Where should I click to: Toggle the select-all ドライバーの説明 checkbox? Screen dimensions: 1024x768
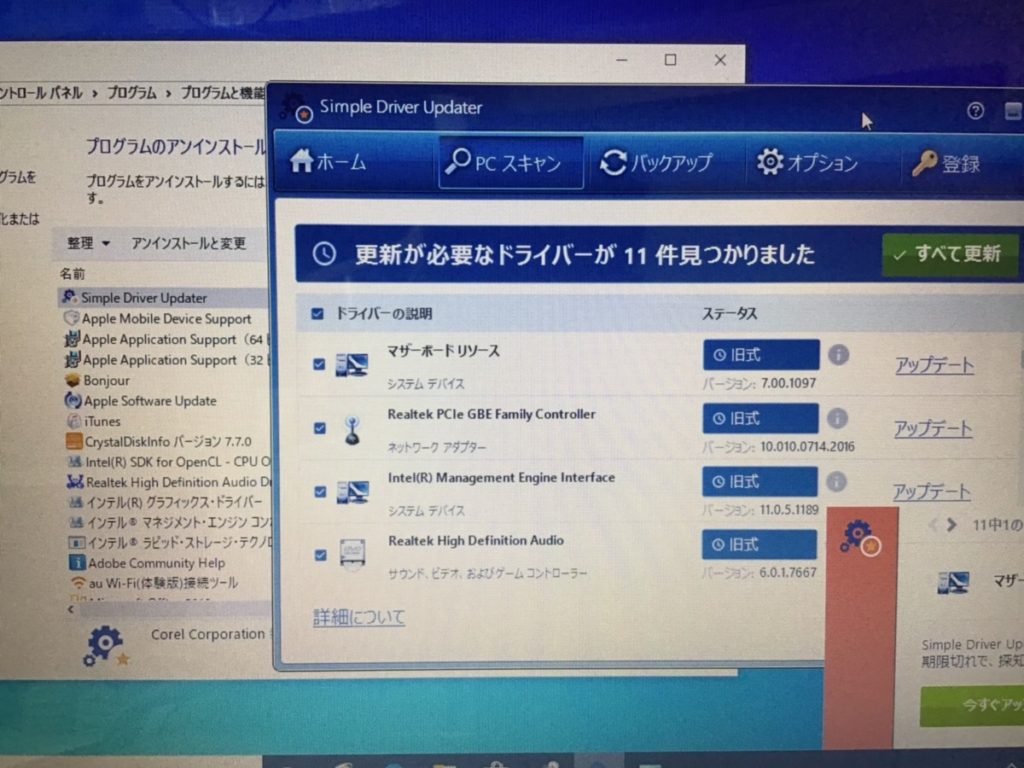point(317,314)
